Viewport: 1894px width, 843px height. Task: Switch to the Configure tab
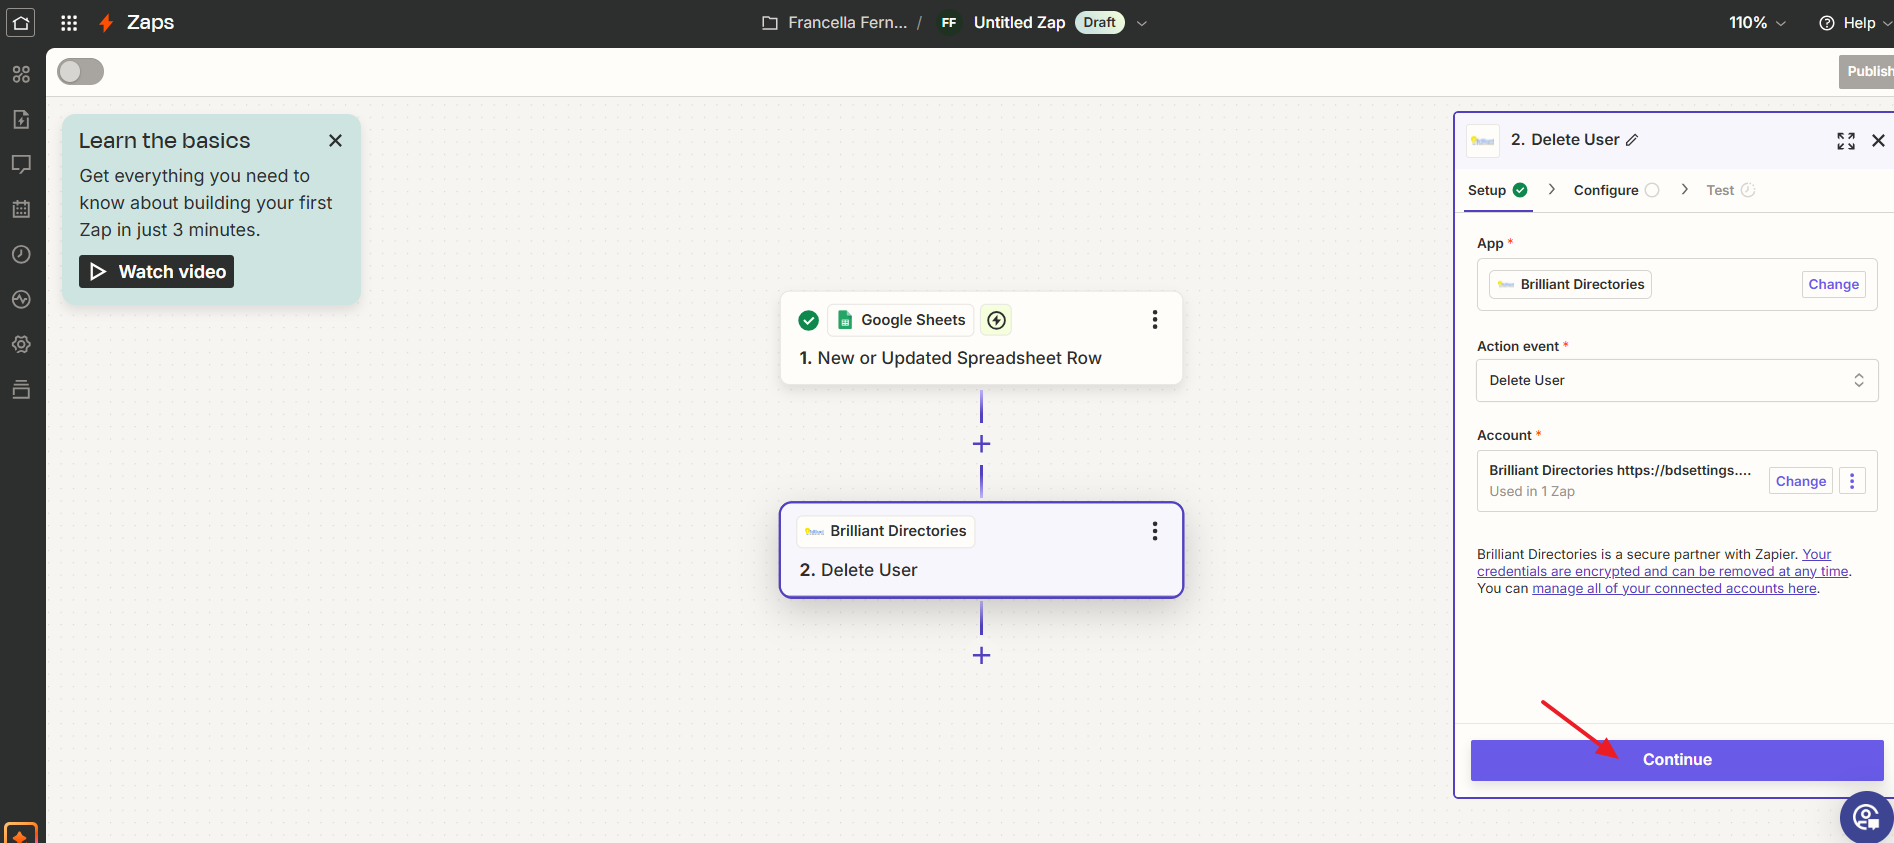coord(1616,190)
